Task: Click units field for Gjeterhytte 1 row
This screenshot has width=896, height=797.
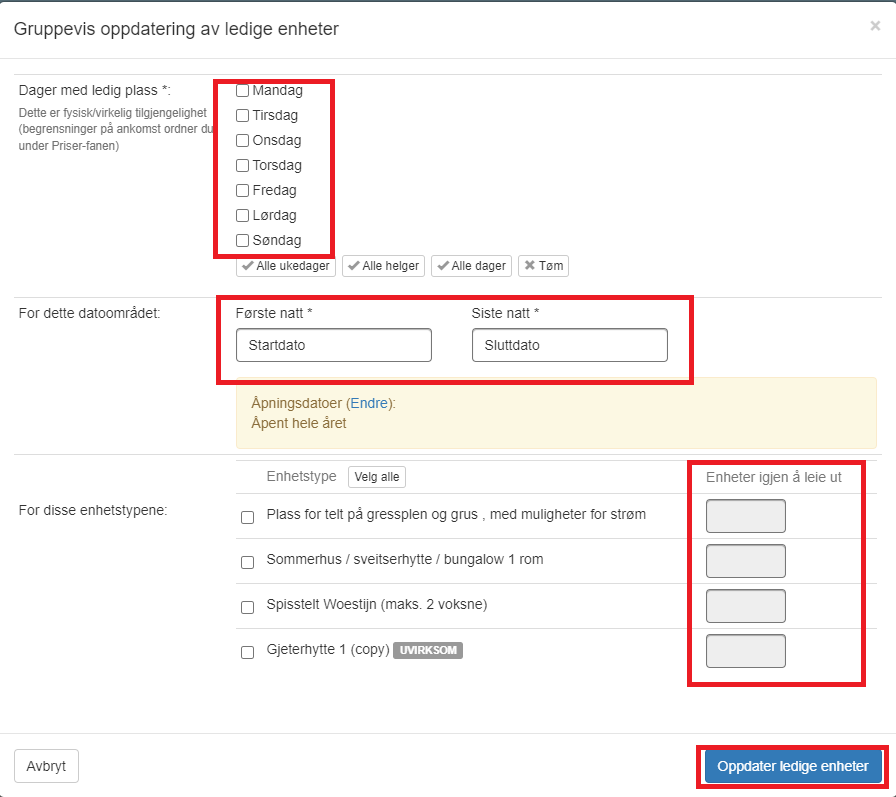Action: [x=746, y=651]
